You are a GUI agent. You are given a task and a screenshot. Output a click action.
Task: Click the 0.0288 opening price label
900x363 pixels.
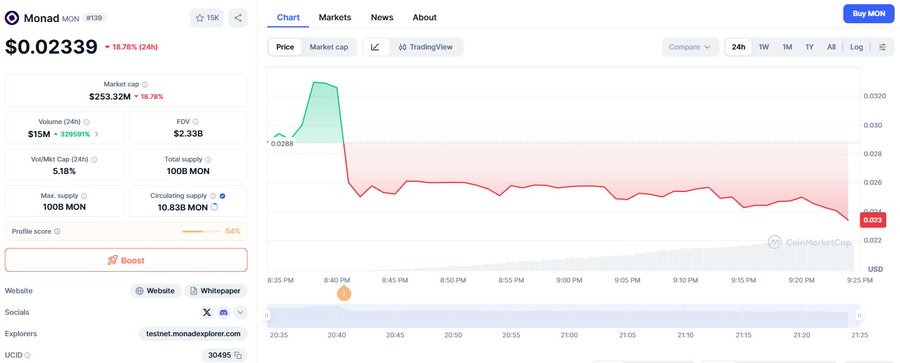(281, 144)
